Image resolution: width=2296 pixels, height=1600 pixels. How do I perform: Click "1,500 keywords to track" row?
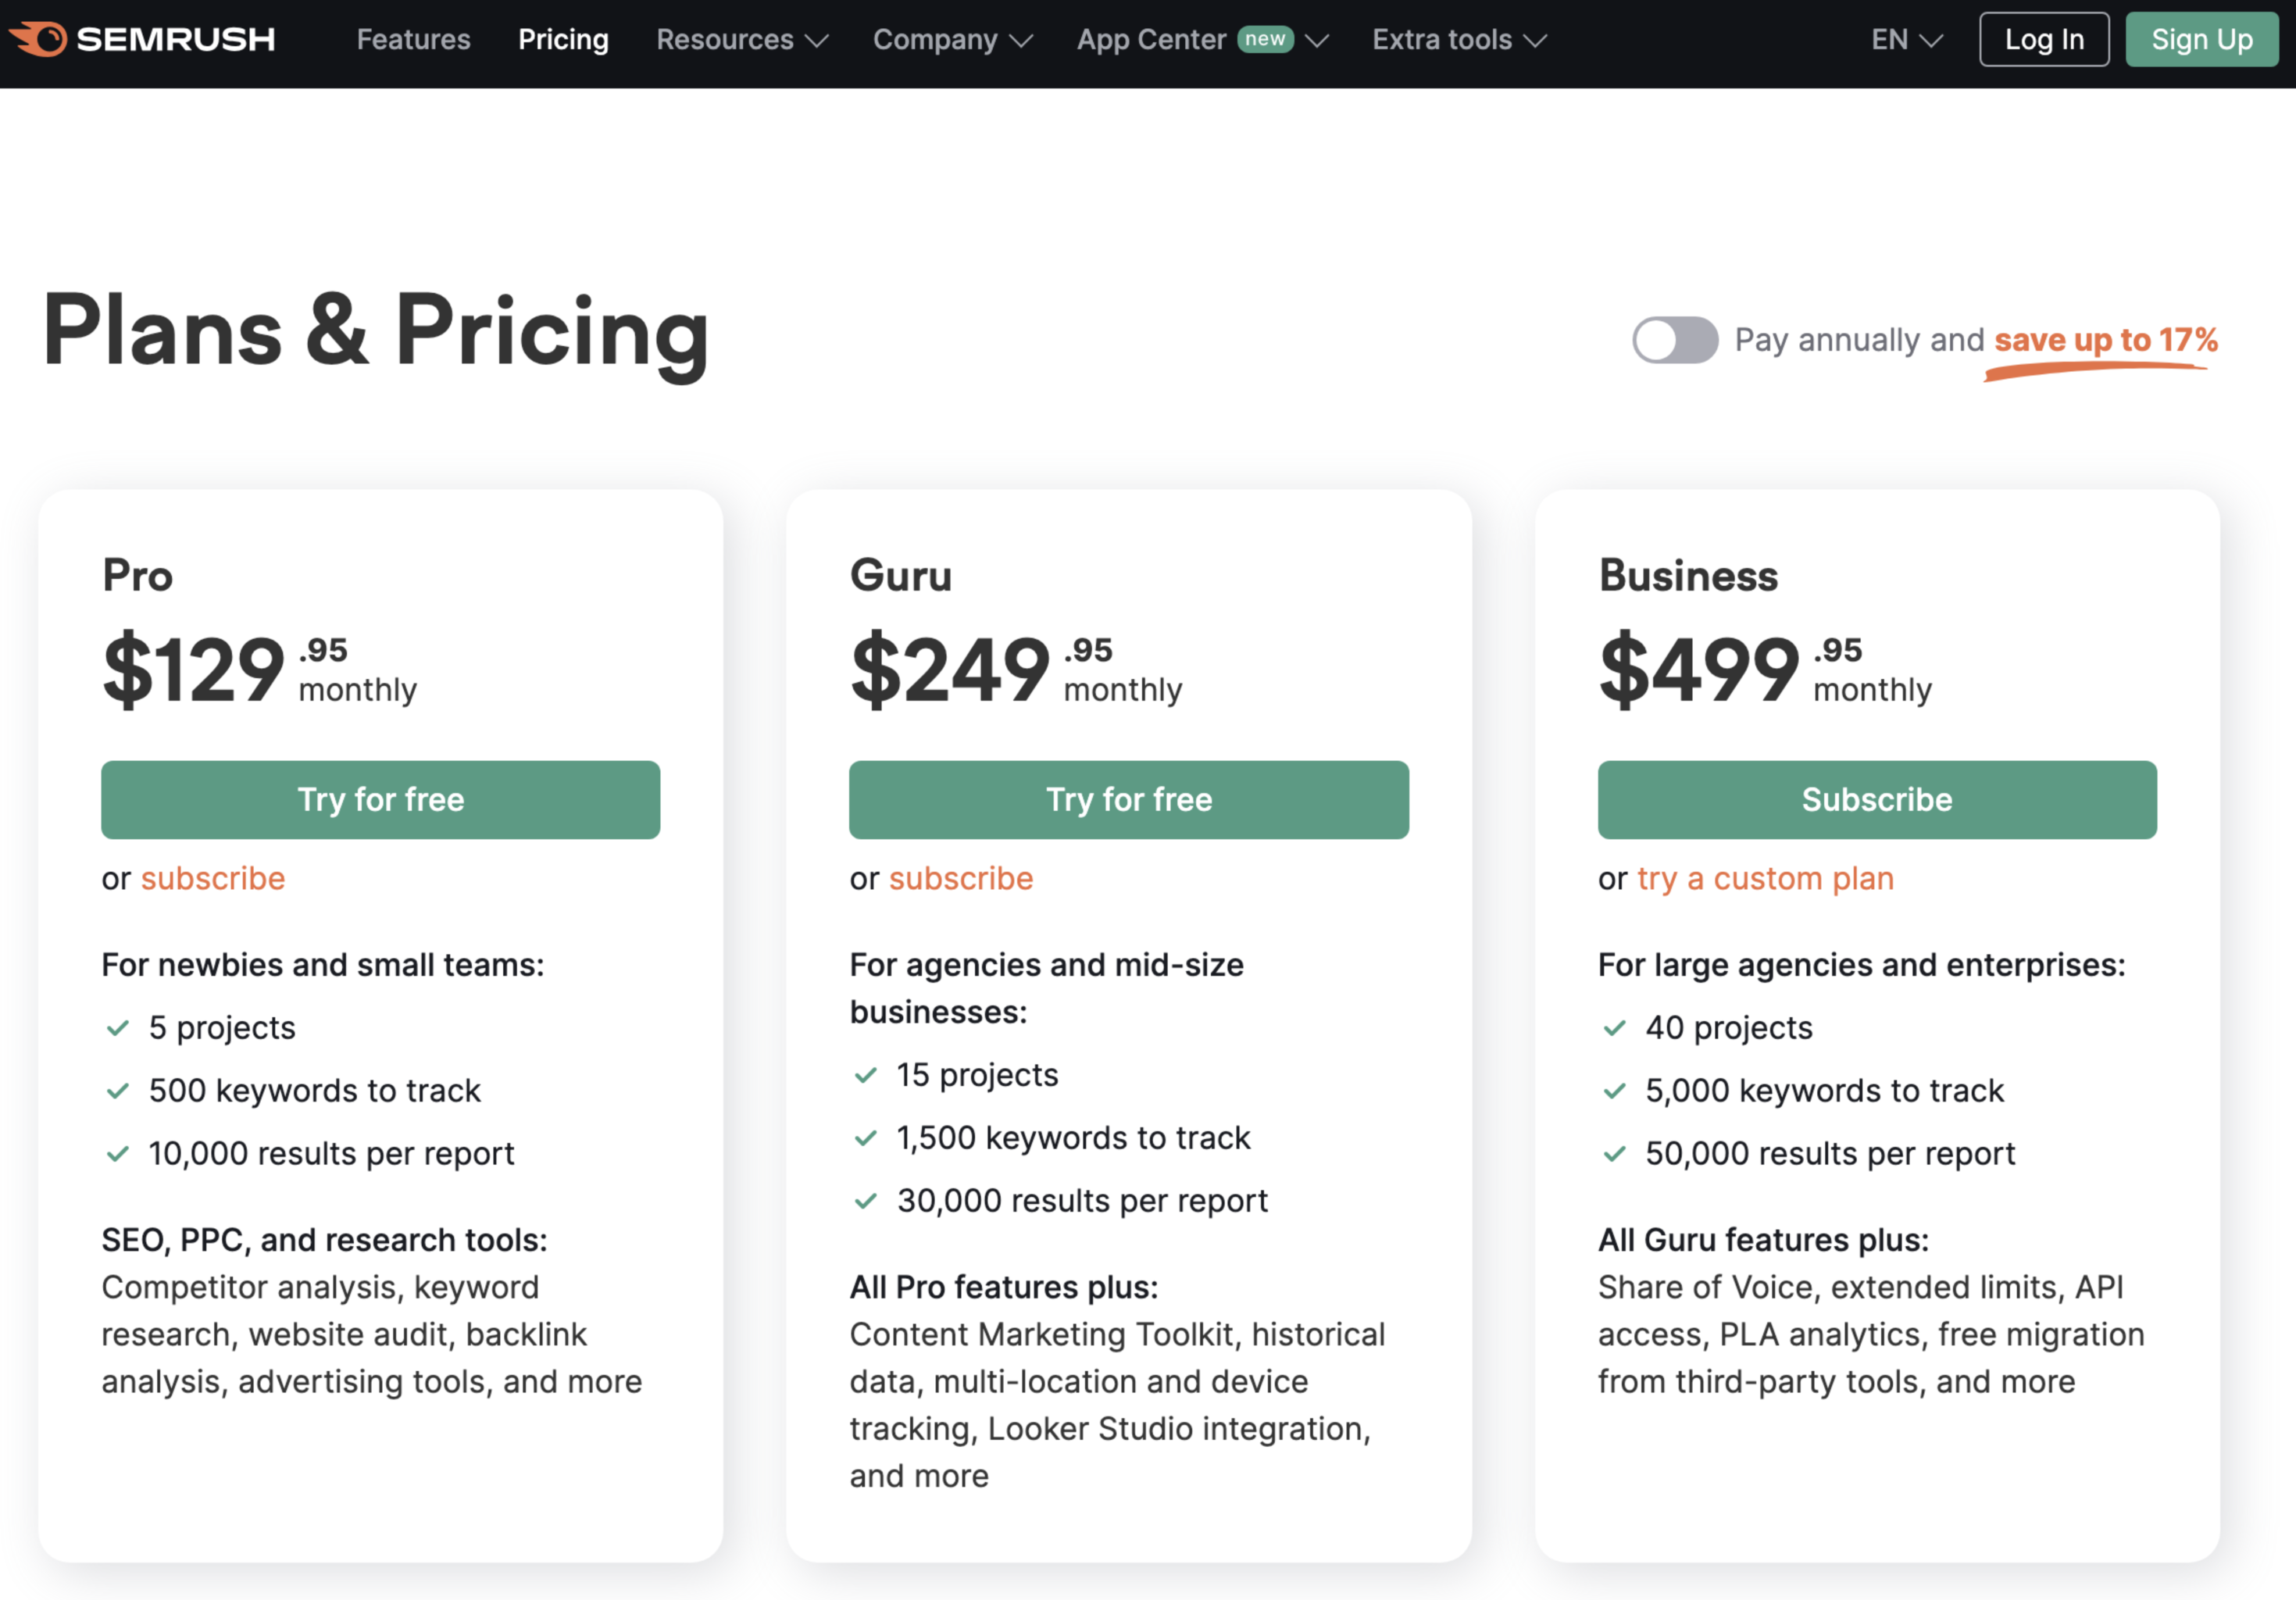coord(1073,1138)
